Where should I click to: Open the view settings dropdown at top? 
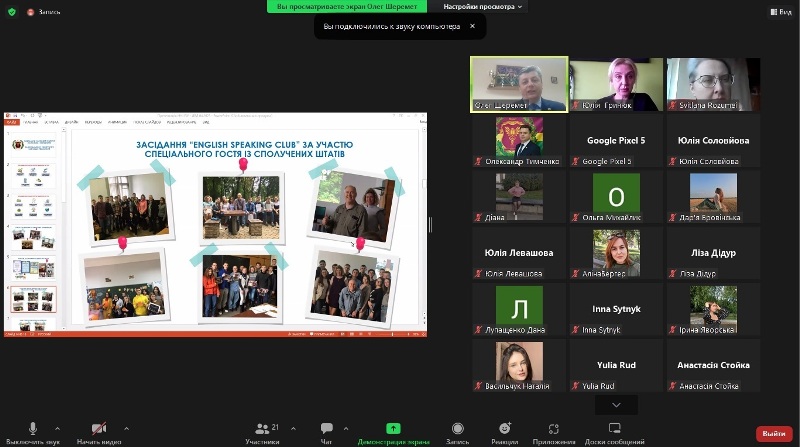(484, 7)
